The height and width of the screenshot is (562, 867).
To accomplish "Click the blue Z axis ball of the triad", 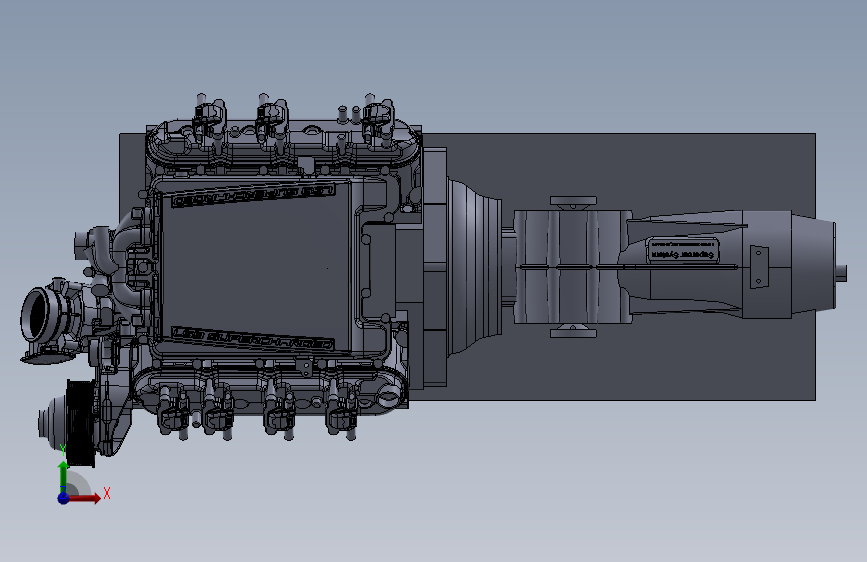I will click(63, 498).
